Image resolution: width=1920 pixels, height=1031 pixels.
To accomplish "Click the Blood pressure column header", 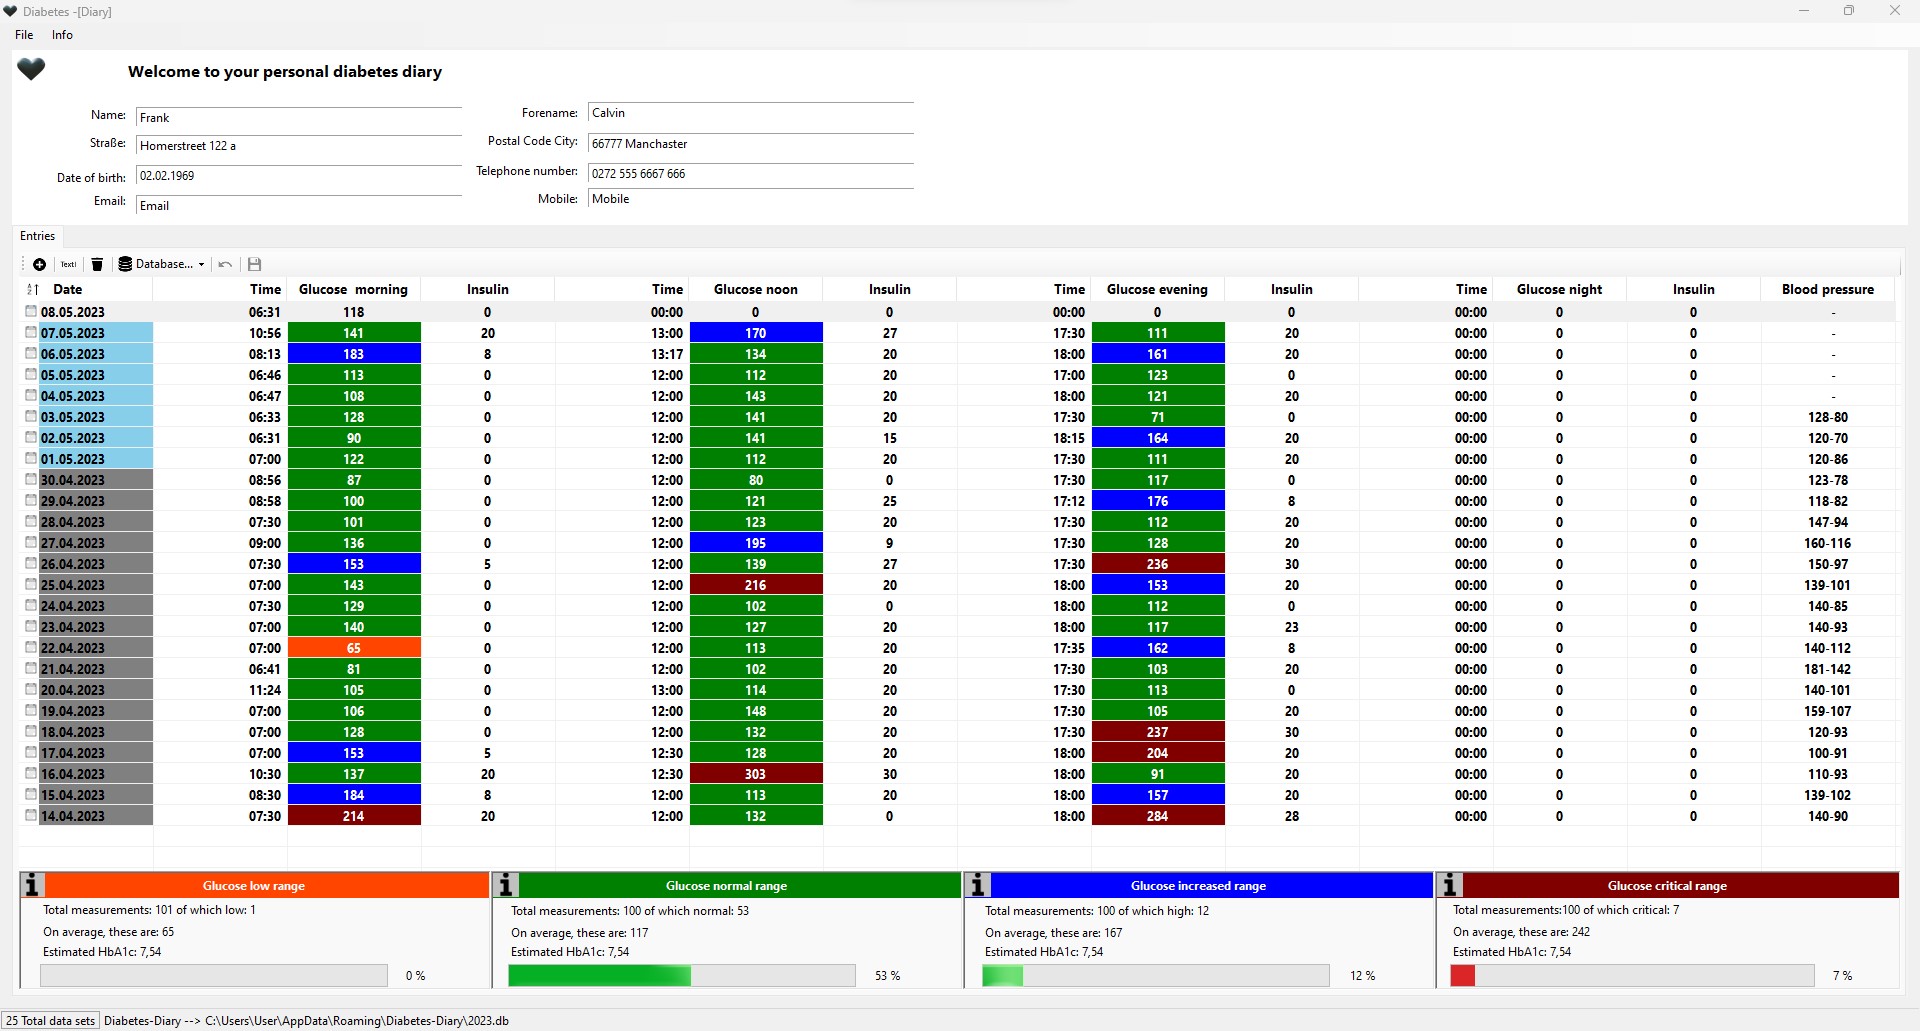I will tap(1828, 289).
